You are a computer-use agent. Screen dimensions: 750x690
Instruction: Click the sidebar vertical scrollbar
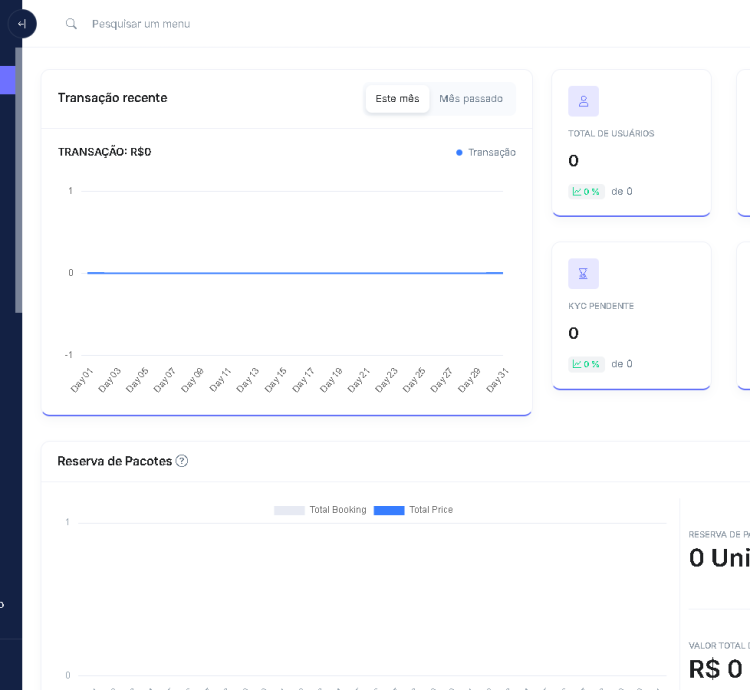tap(18, 180)
